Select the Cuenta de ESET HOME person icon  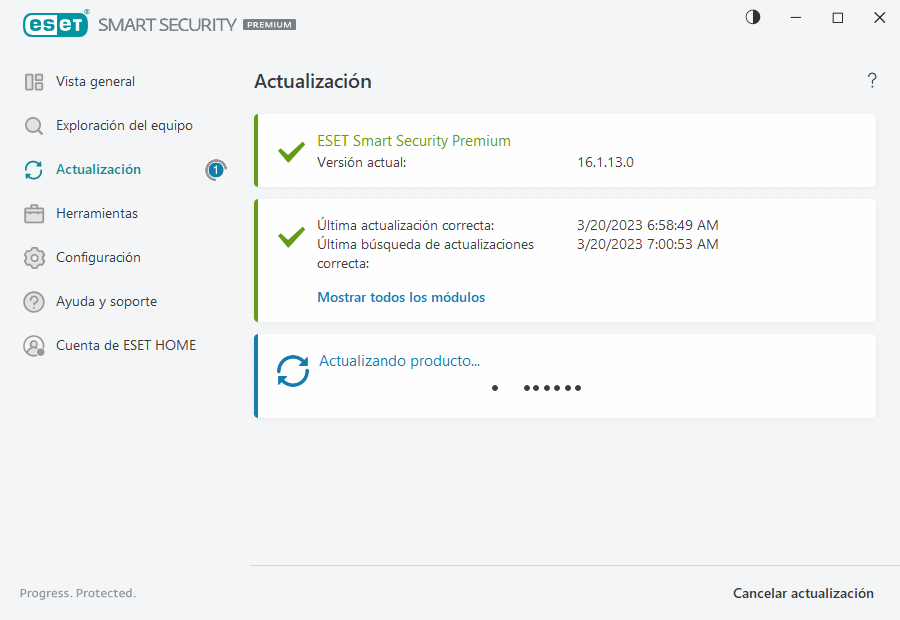(x=35, y=345)
